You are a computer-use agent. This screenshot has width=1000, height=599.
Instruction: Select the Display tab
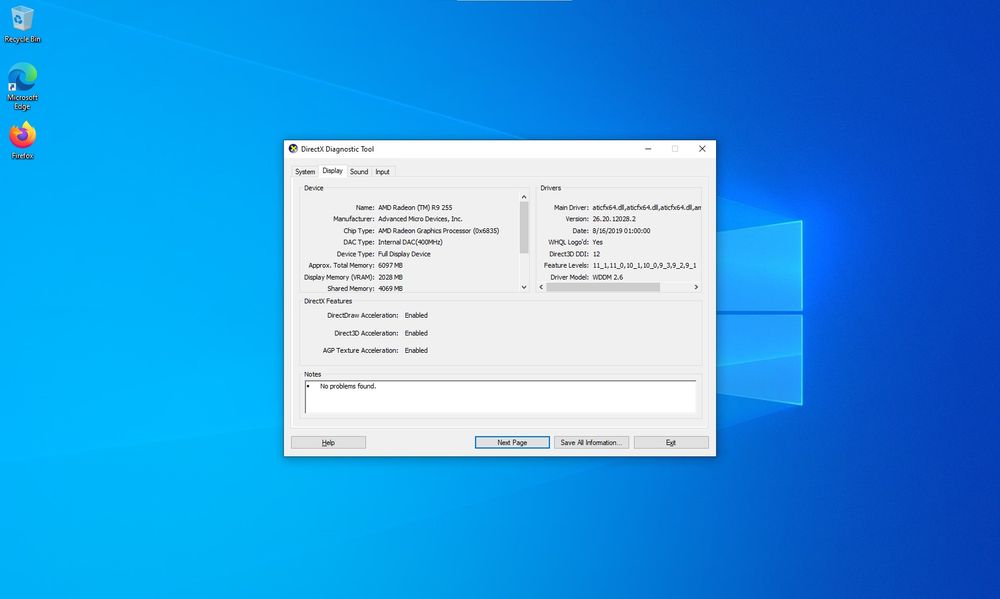332,170
